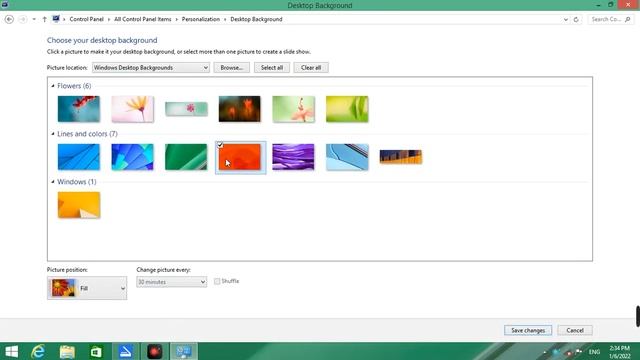Open the Picture position Fill dropdown

click(x=87, y=288)
